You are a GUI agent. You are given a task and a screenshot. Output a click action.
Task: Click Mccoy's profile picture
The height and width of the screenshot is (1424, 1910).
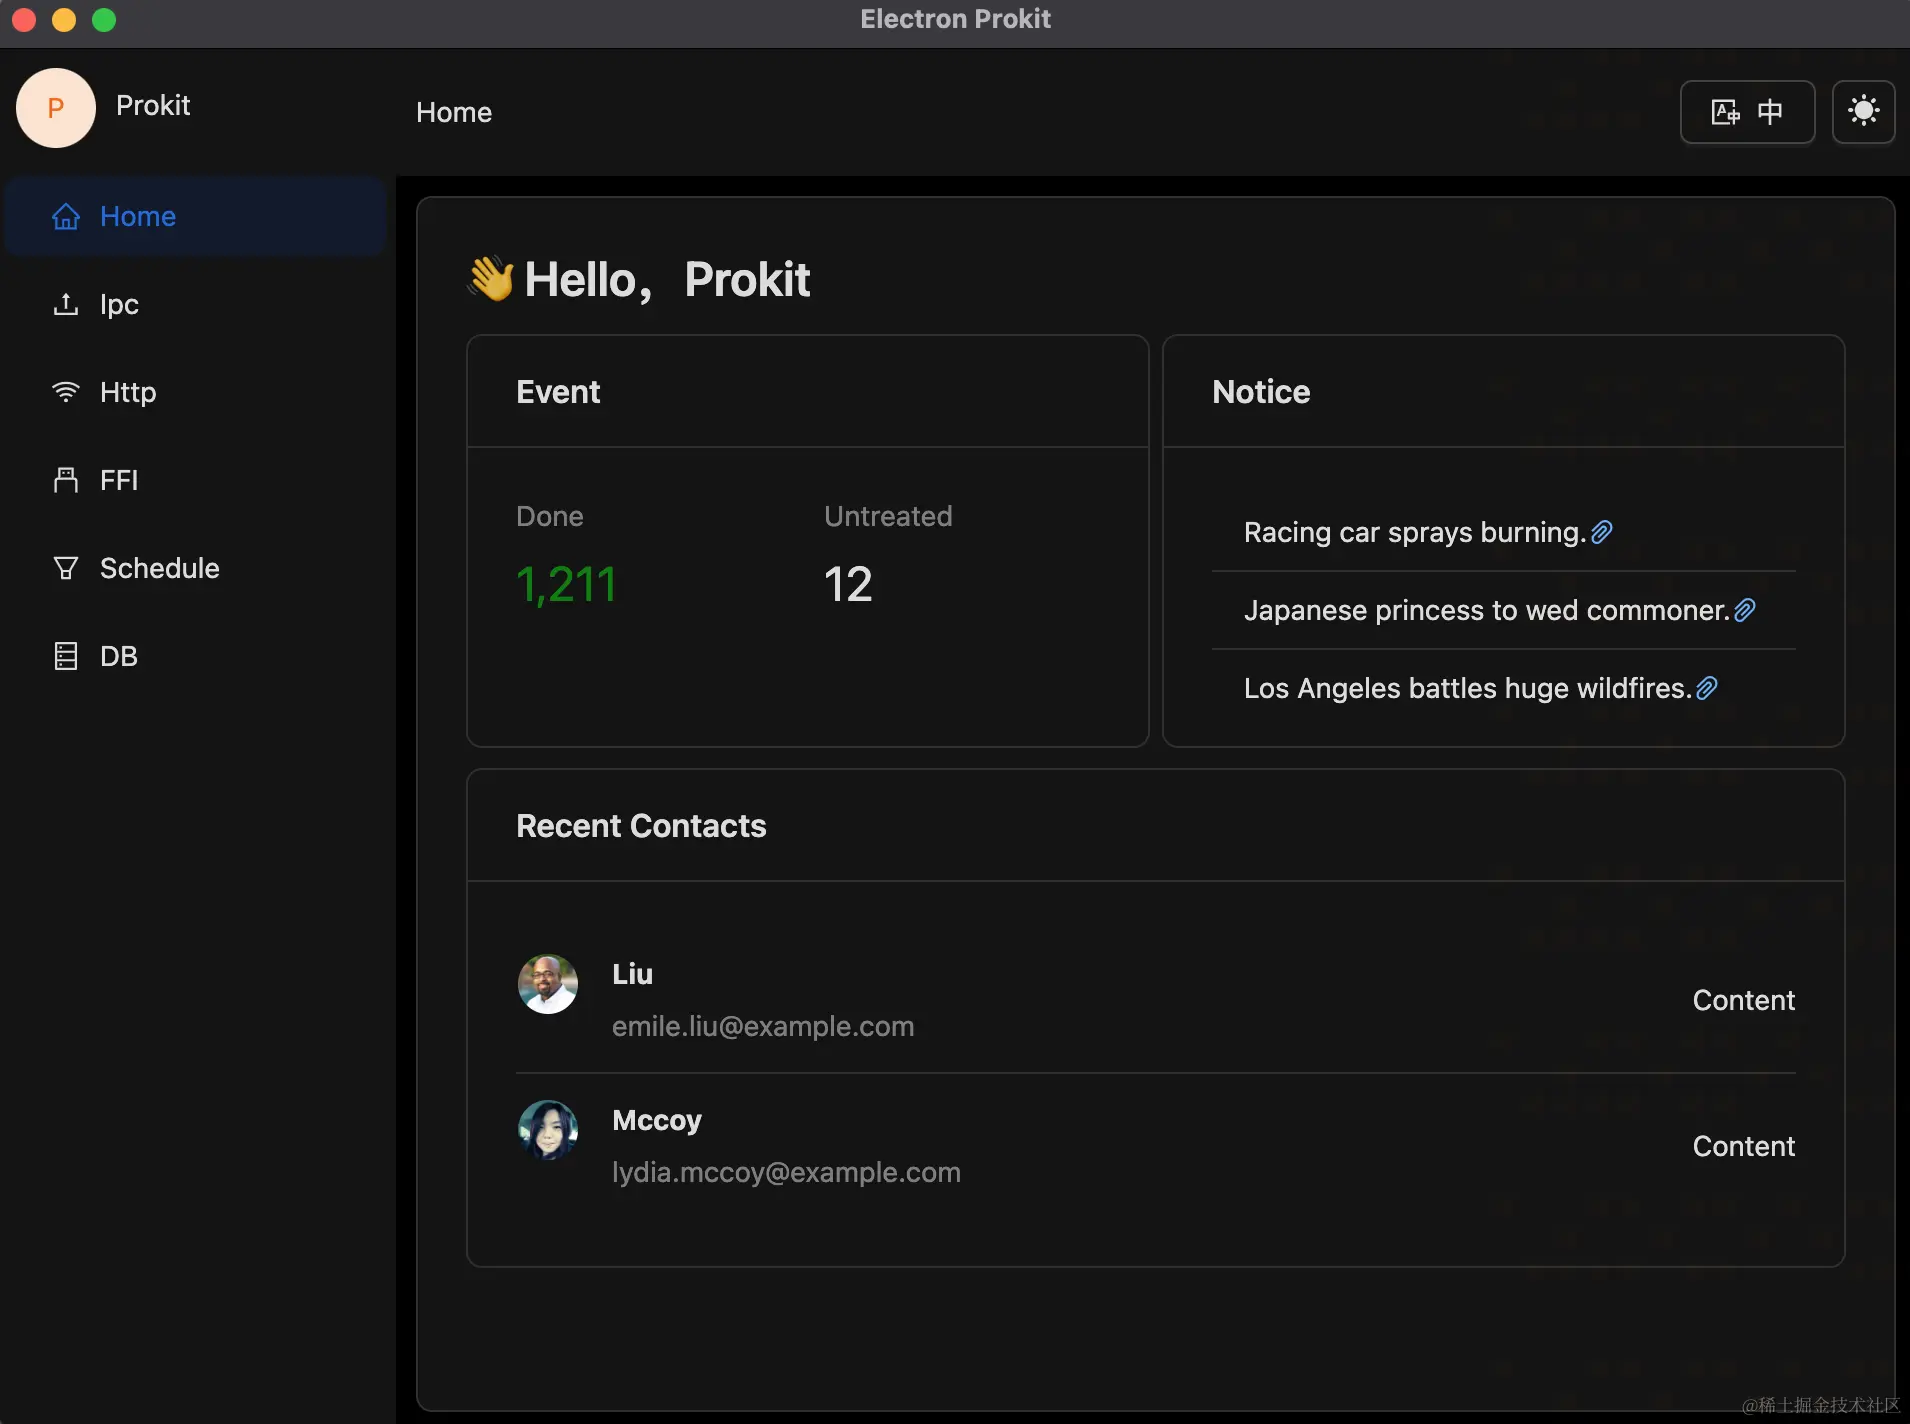pos(547,1130)
